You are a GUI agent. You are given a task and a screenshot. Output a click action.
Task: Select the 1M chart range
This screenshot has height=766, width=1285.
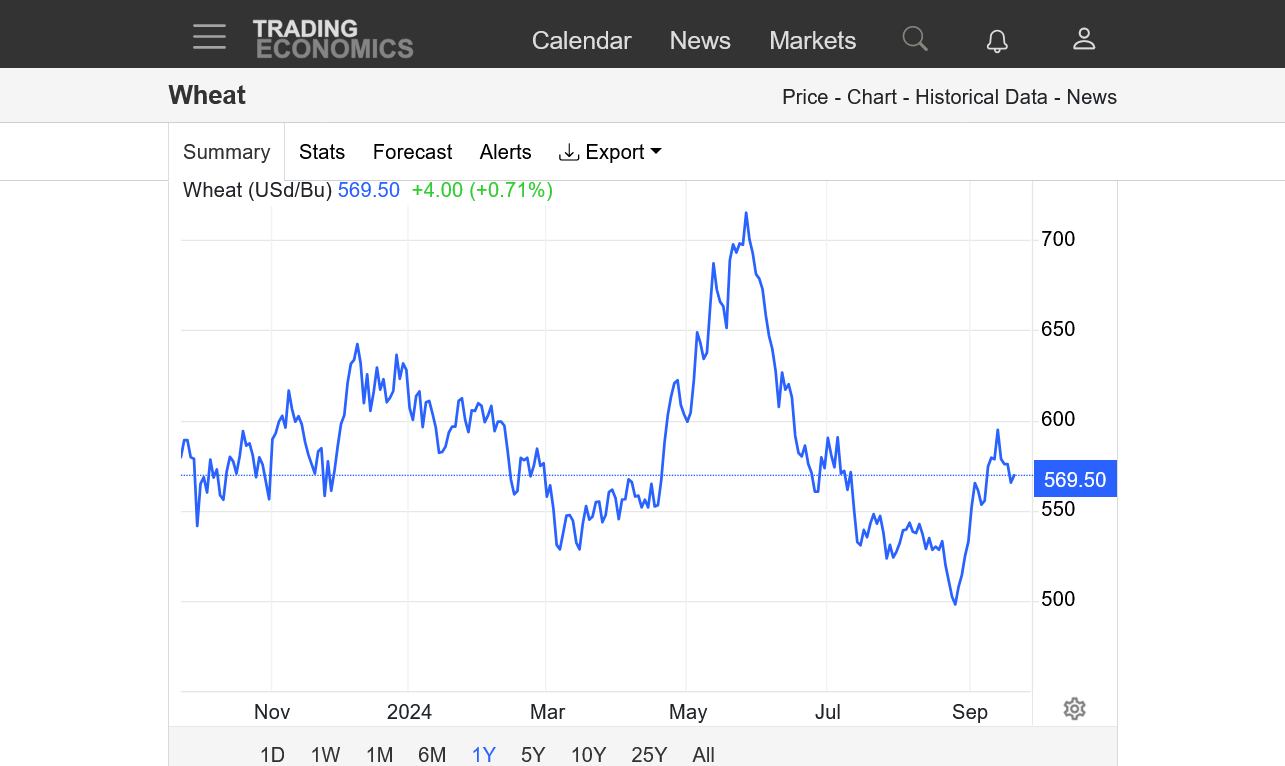pos(379,754)
